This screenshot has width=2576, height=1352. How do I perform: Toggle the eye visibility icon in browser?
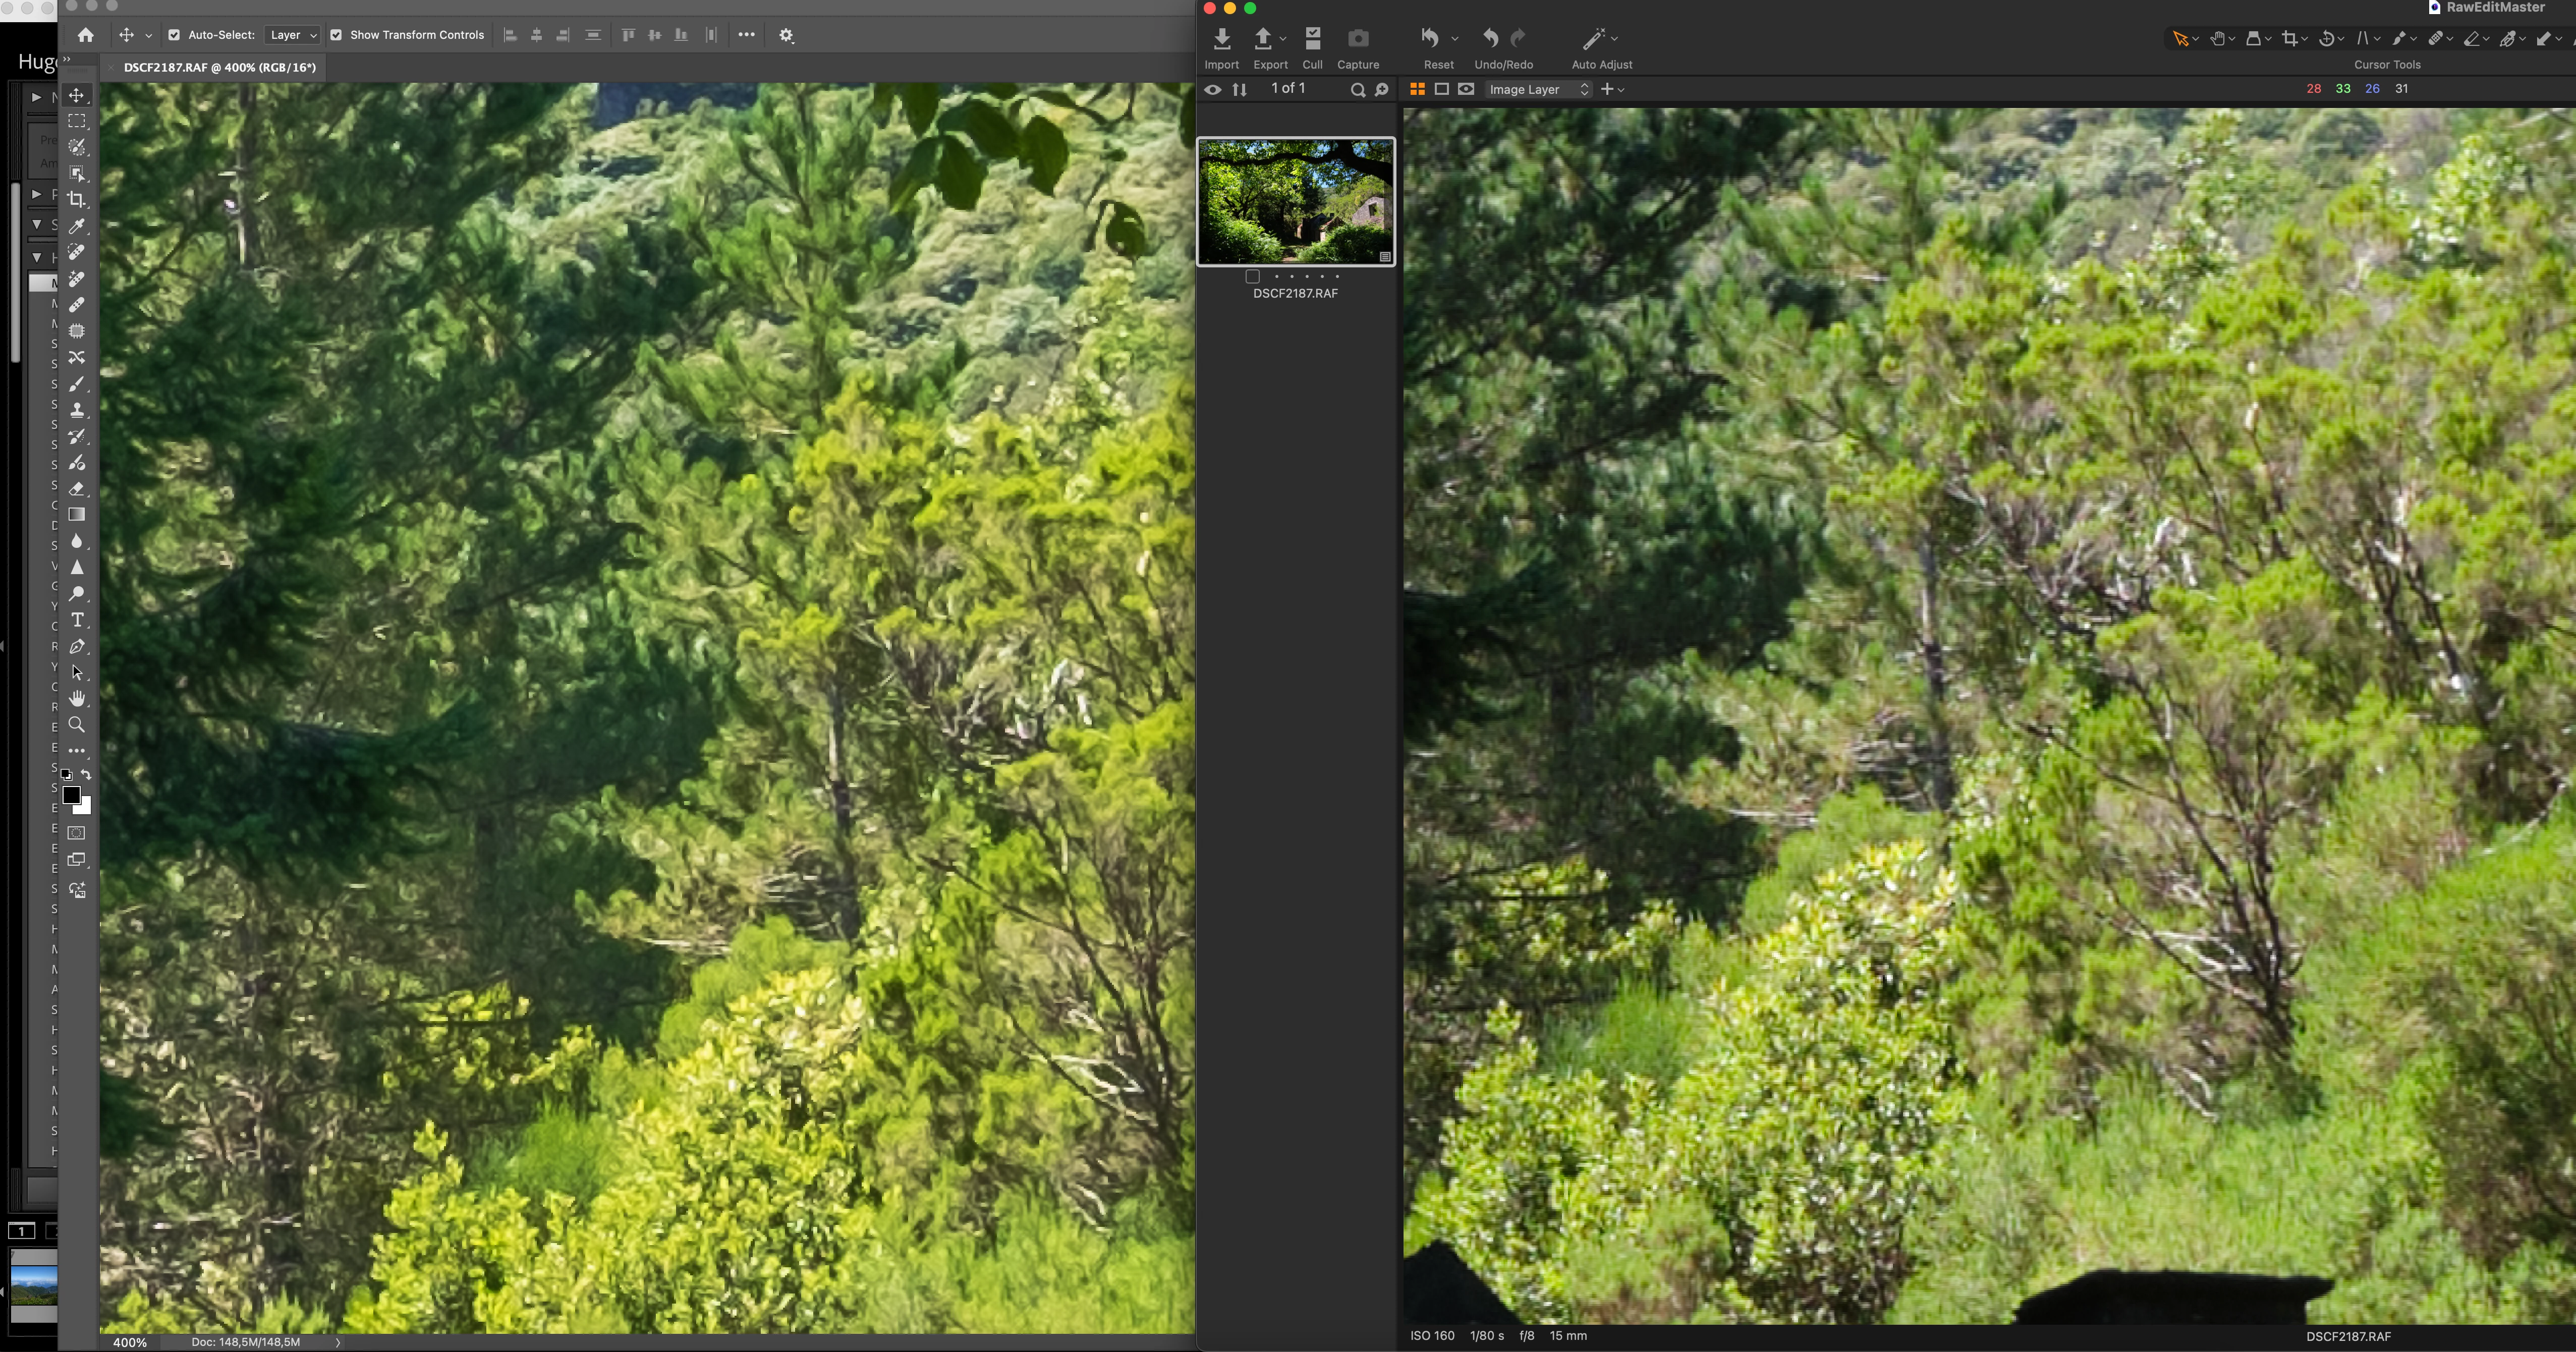click(1212, 89)
